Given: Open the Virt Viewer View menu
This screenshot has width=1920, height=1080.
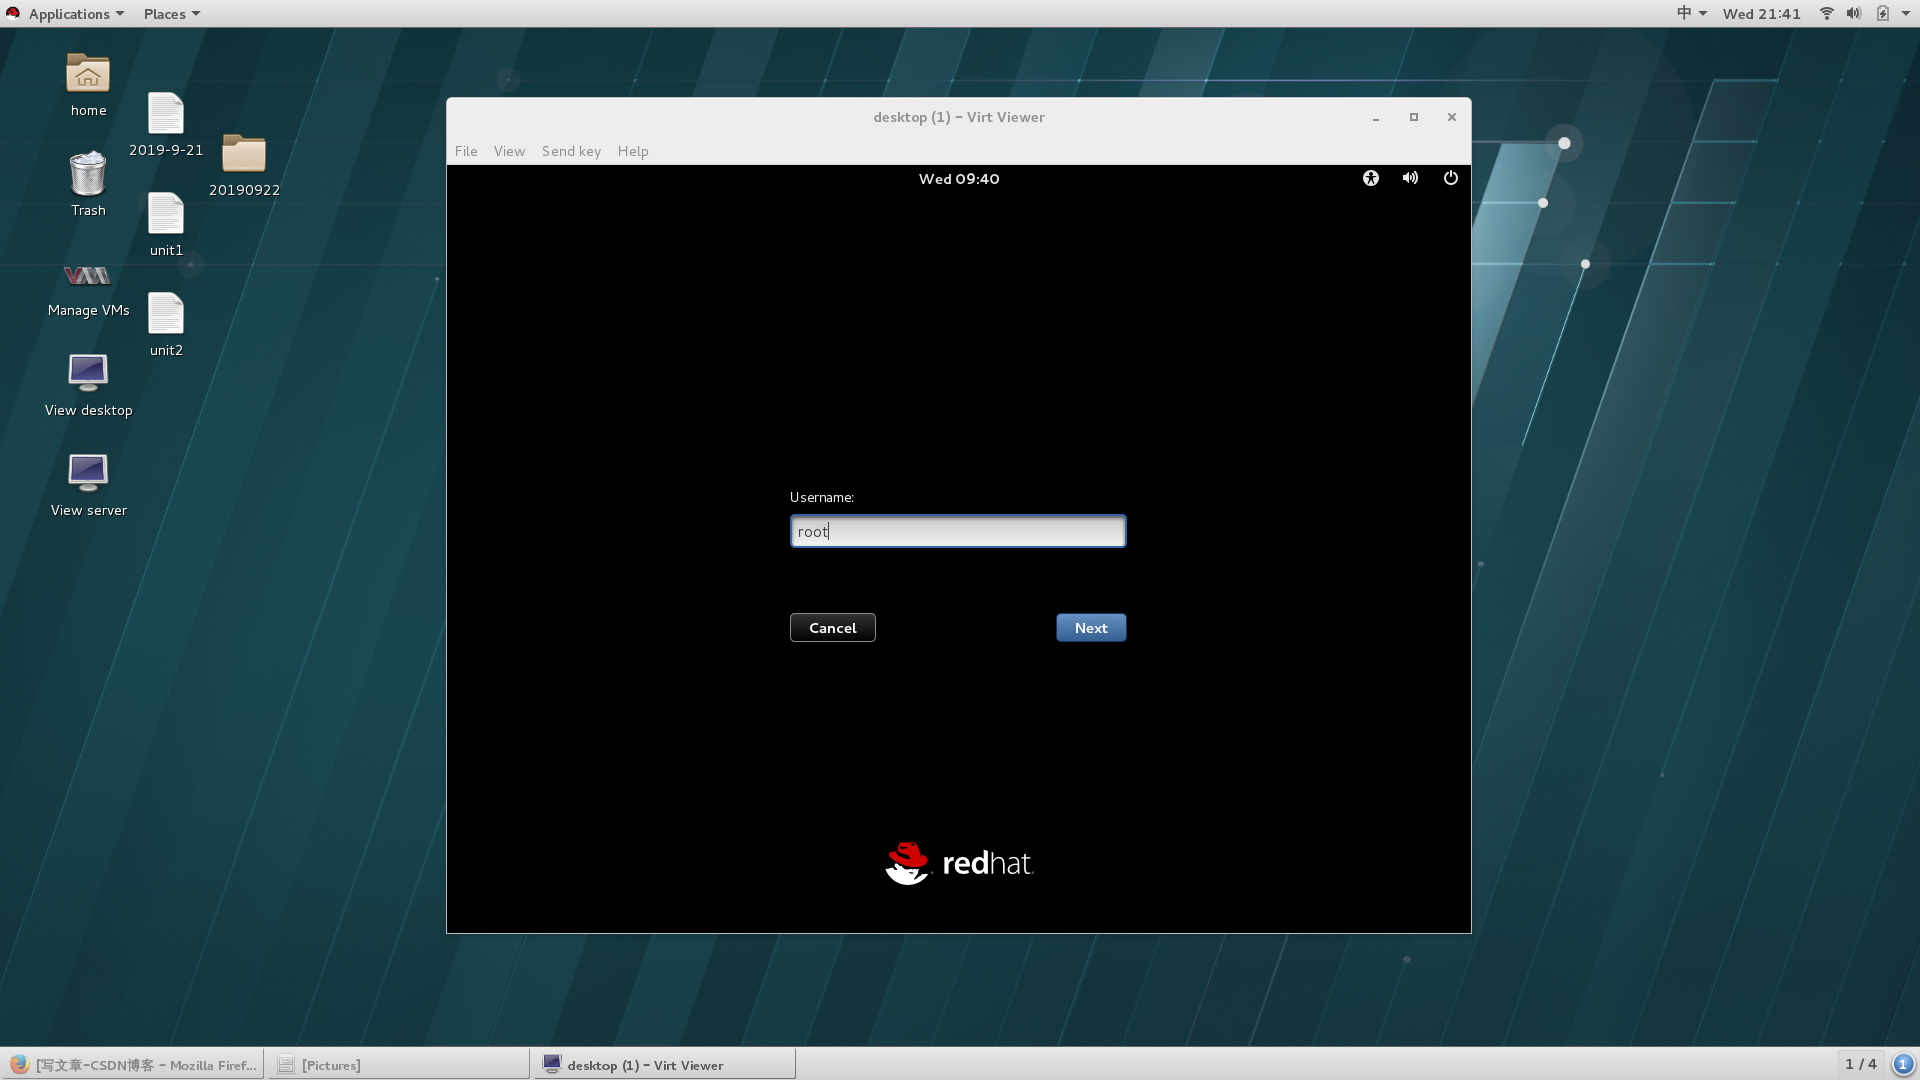Looking at the screenshot, I should click(x=509, y=151).
